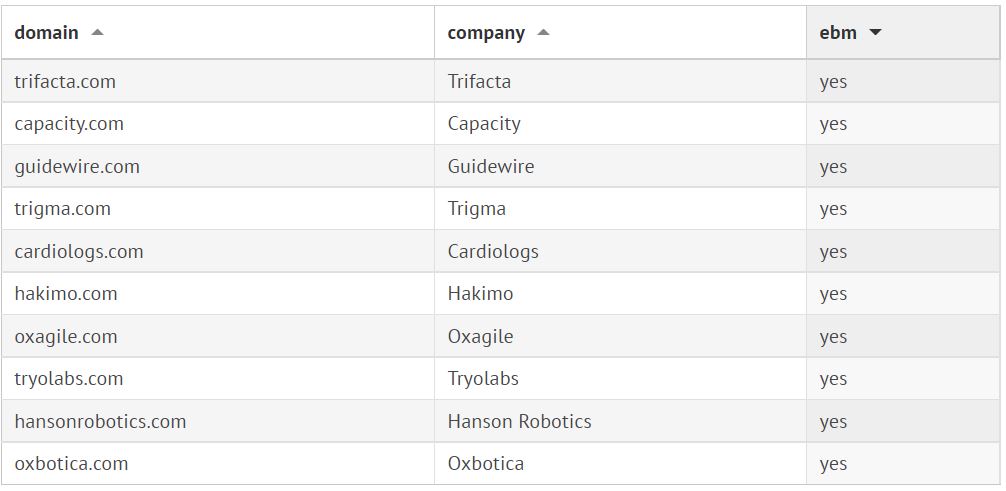Select the hakimo.com domain cell
The width and height of the screenshot is (1006, 491).
click(x=66, y=294)
